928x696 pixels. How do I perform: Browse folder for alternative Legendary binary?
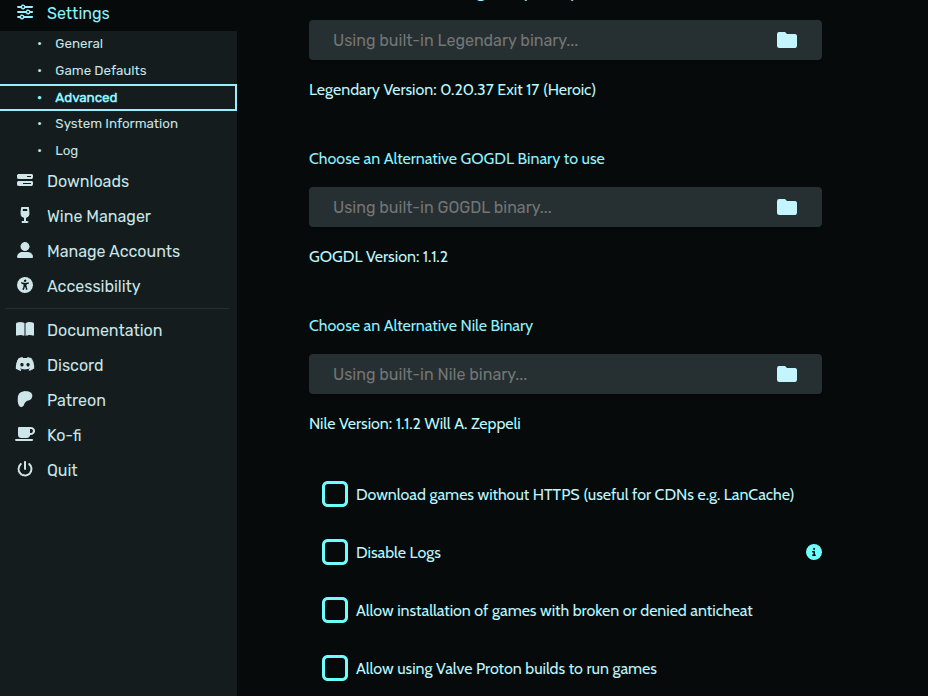coord(787,40)
